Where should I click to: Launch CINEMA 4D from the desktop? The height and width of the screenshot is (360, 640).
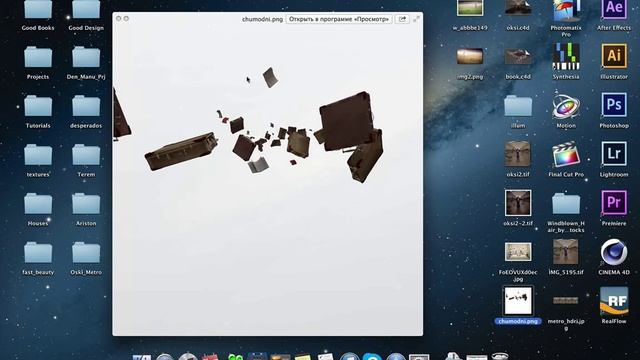[x=614, y=252]
